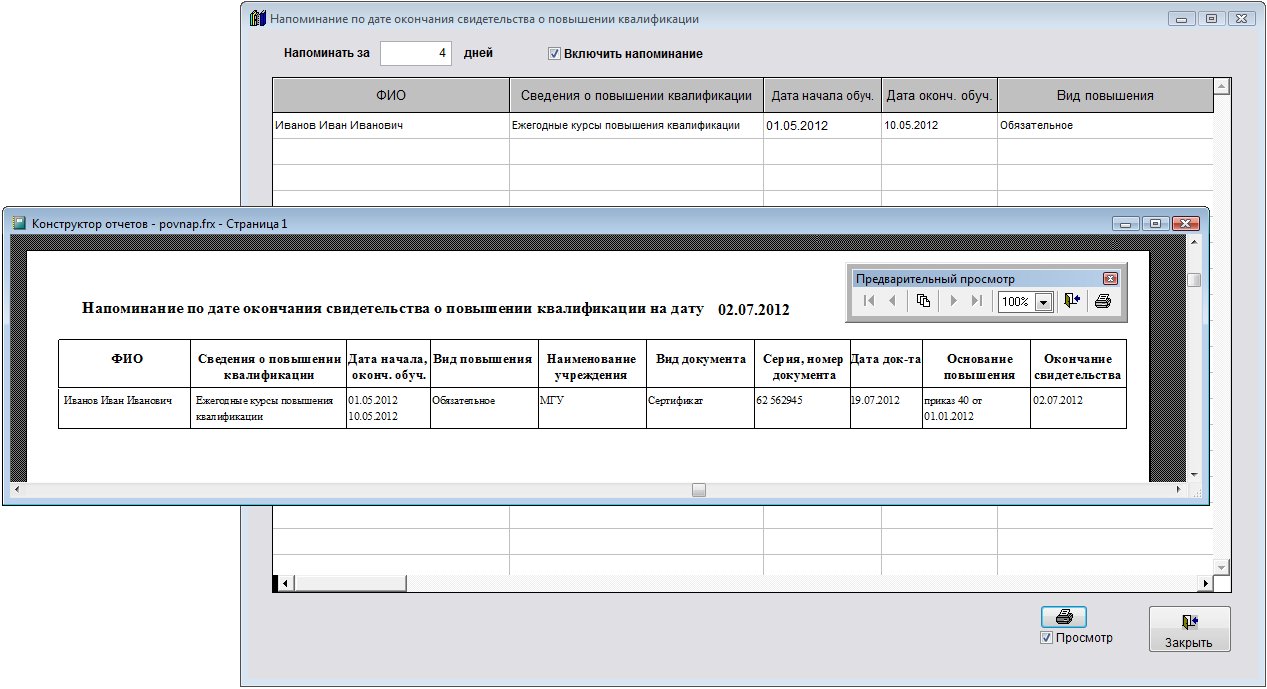Viewport: 1267px width, 689px height.
Task: Toggle the Включить напоминание checkbox
Action: [554, 53]
